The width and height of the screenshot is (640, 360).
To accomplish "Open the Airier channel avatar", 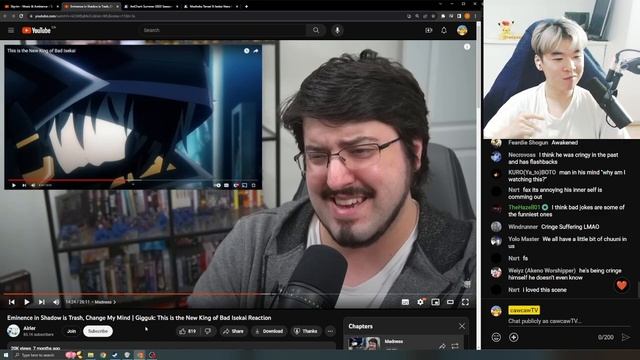I will (13, 331).
